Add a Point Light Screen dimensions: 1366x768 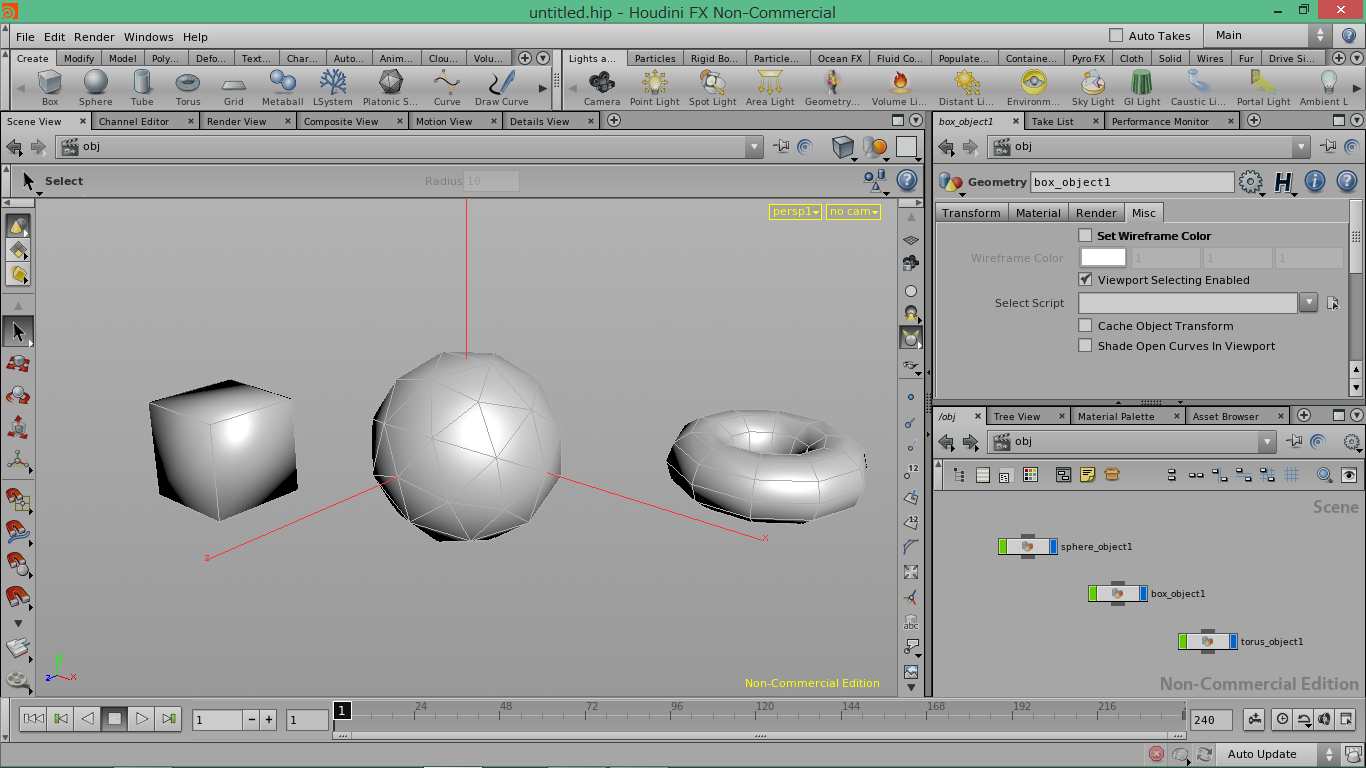pyautogui.click(x=655, y=87)
